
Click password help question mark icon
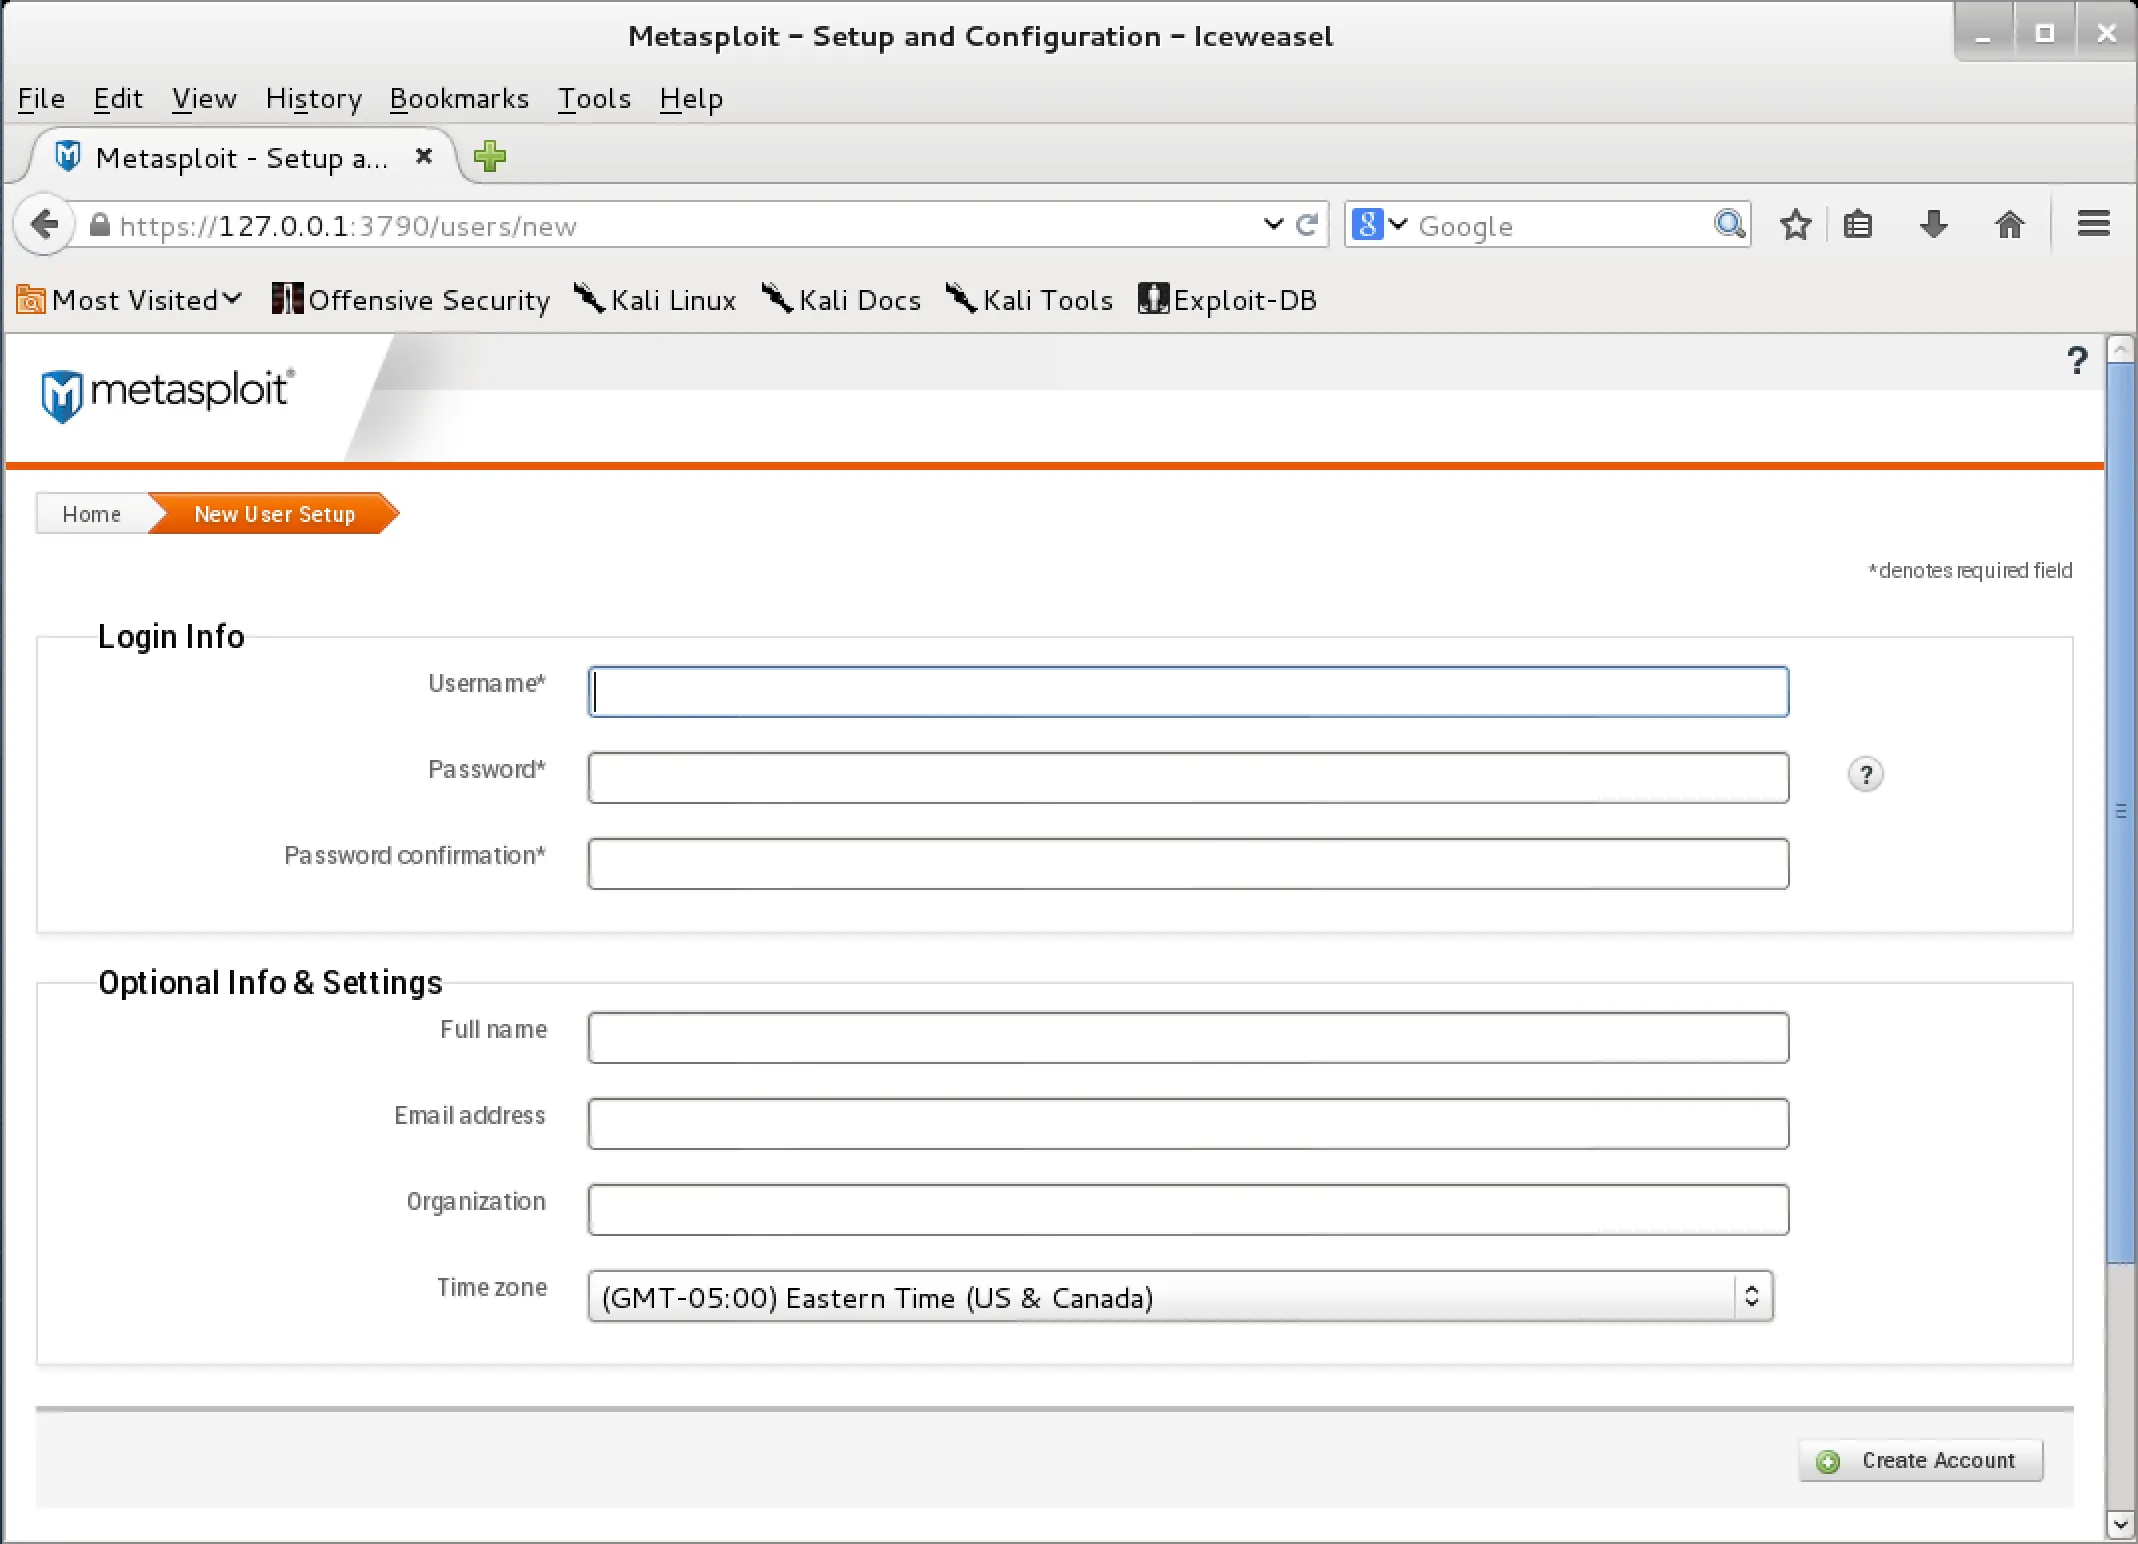point(1865,775)
